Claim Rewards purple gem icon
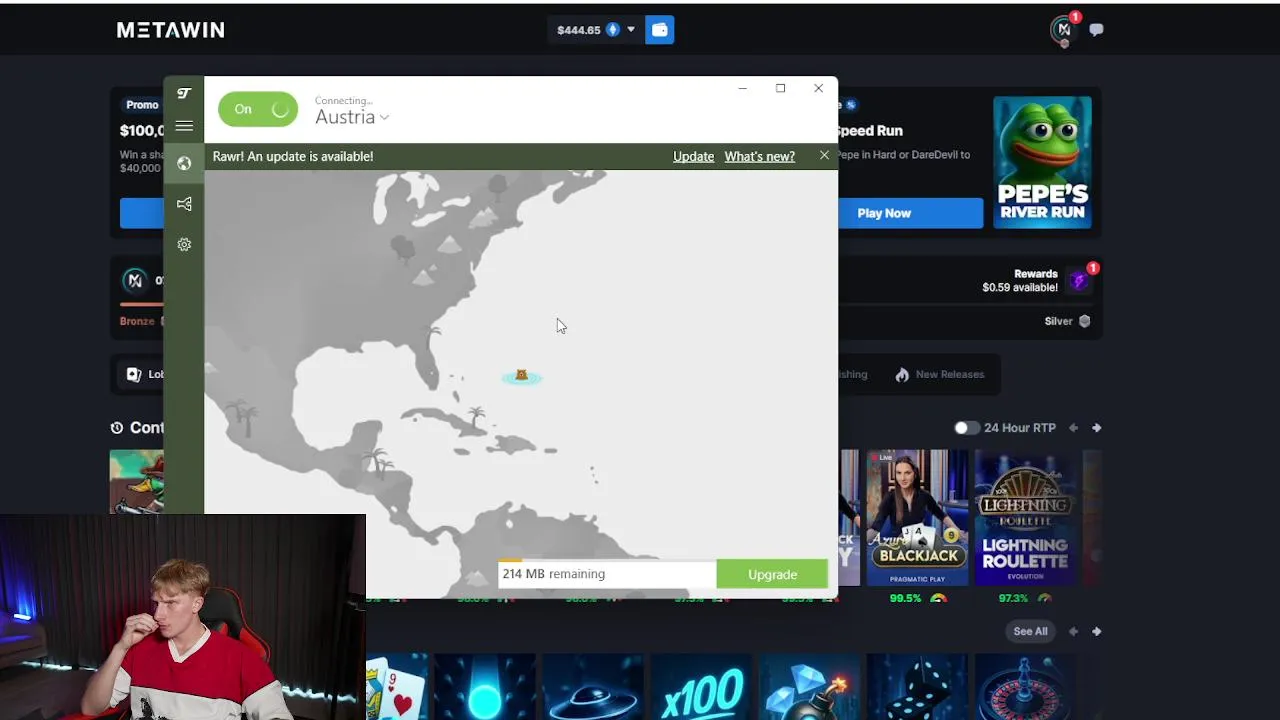The height and width of the screenshot is (720, 1280). (1078, 281)
